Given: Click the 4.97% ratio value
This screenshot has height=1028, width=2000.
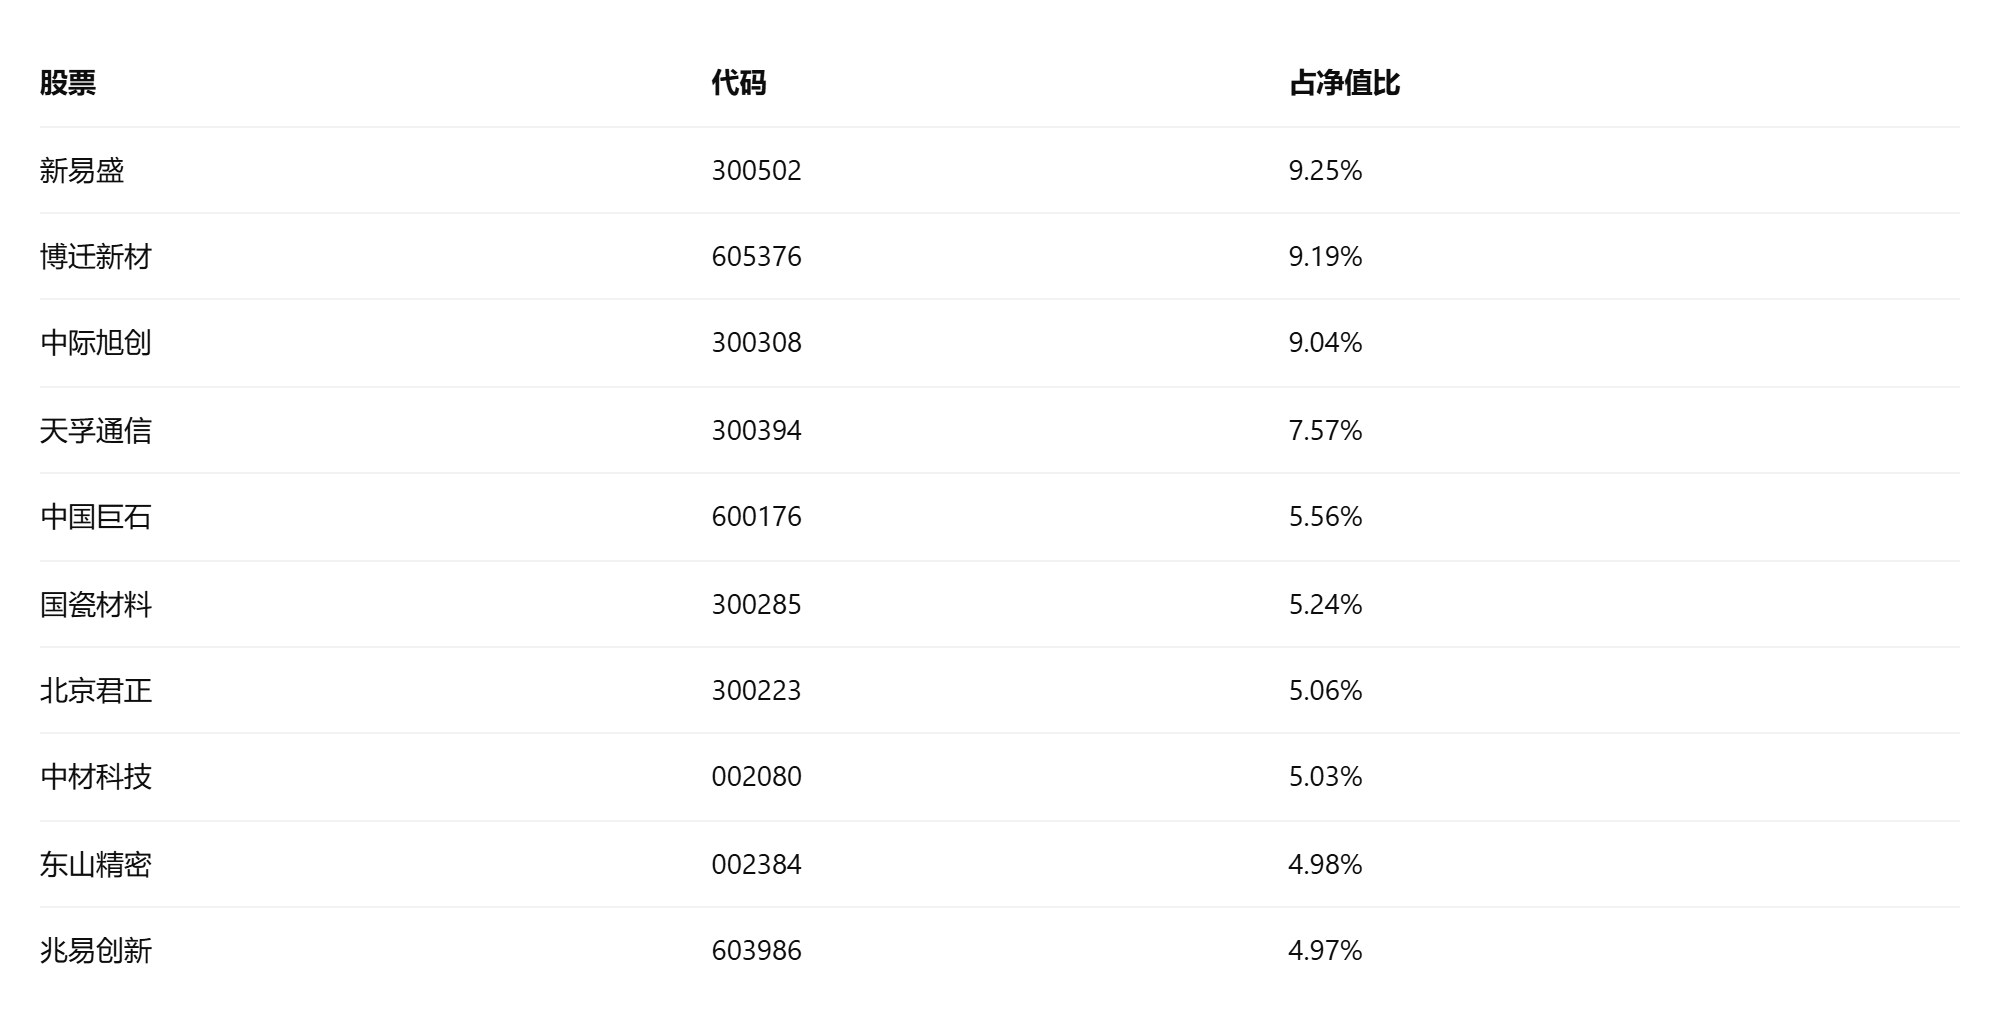Looking at the screenshot, I should [x=1326, y=951].
